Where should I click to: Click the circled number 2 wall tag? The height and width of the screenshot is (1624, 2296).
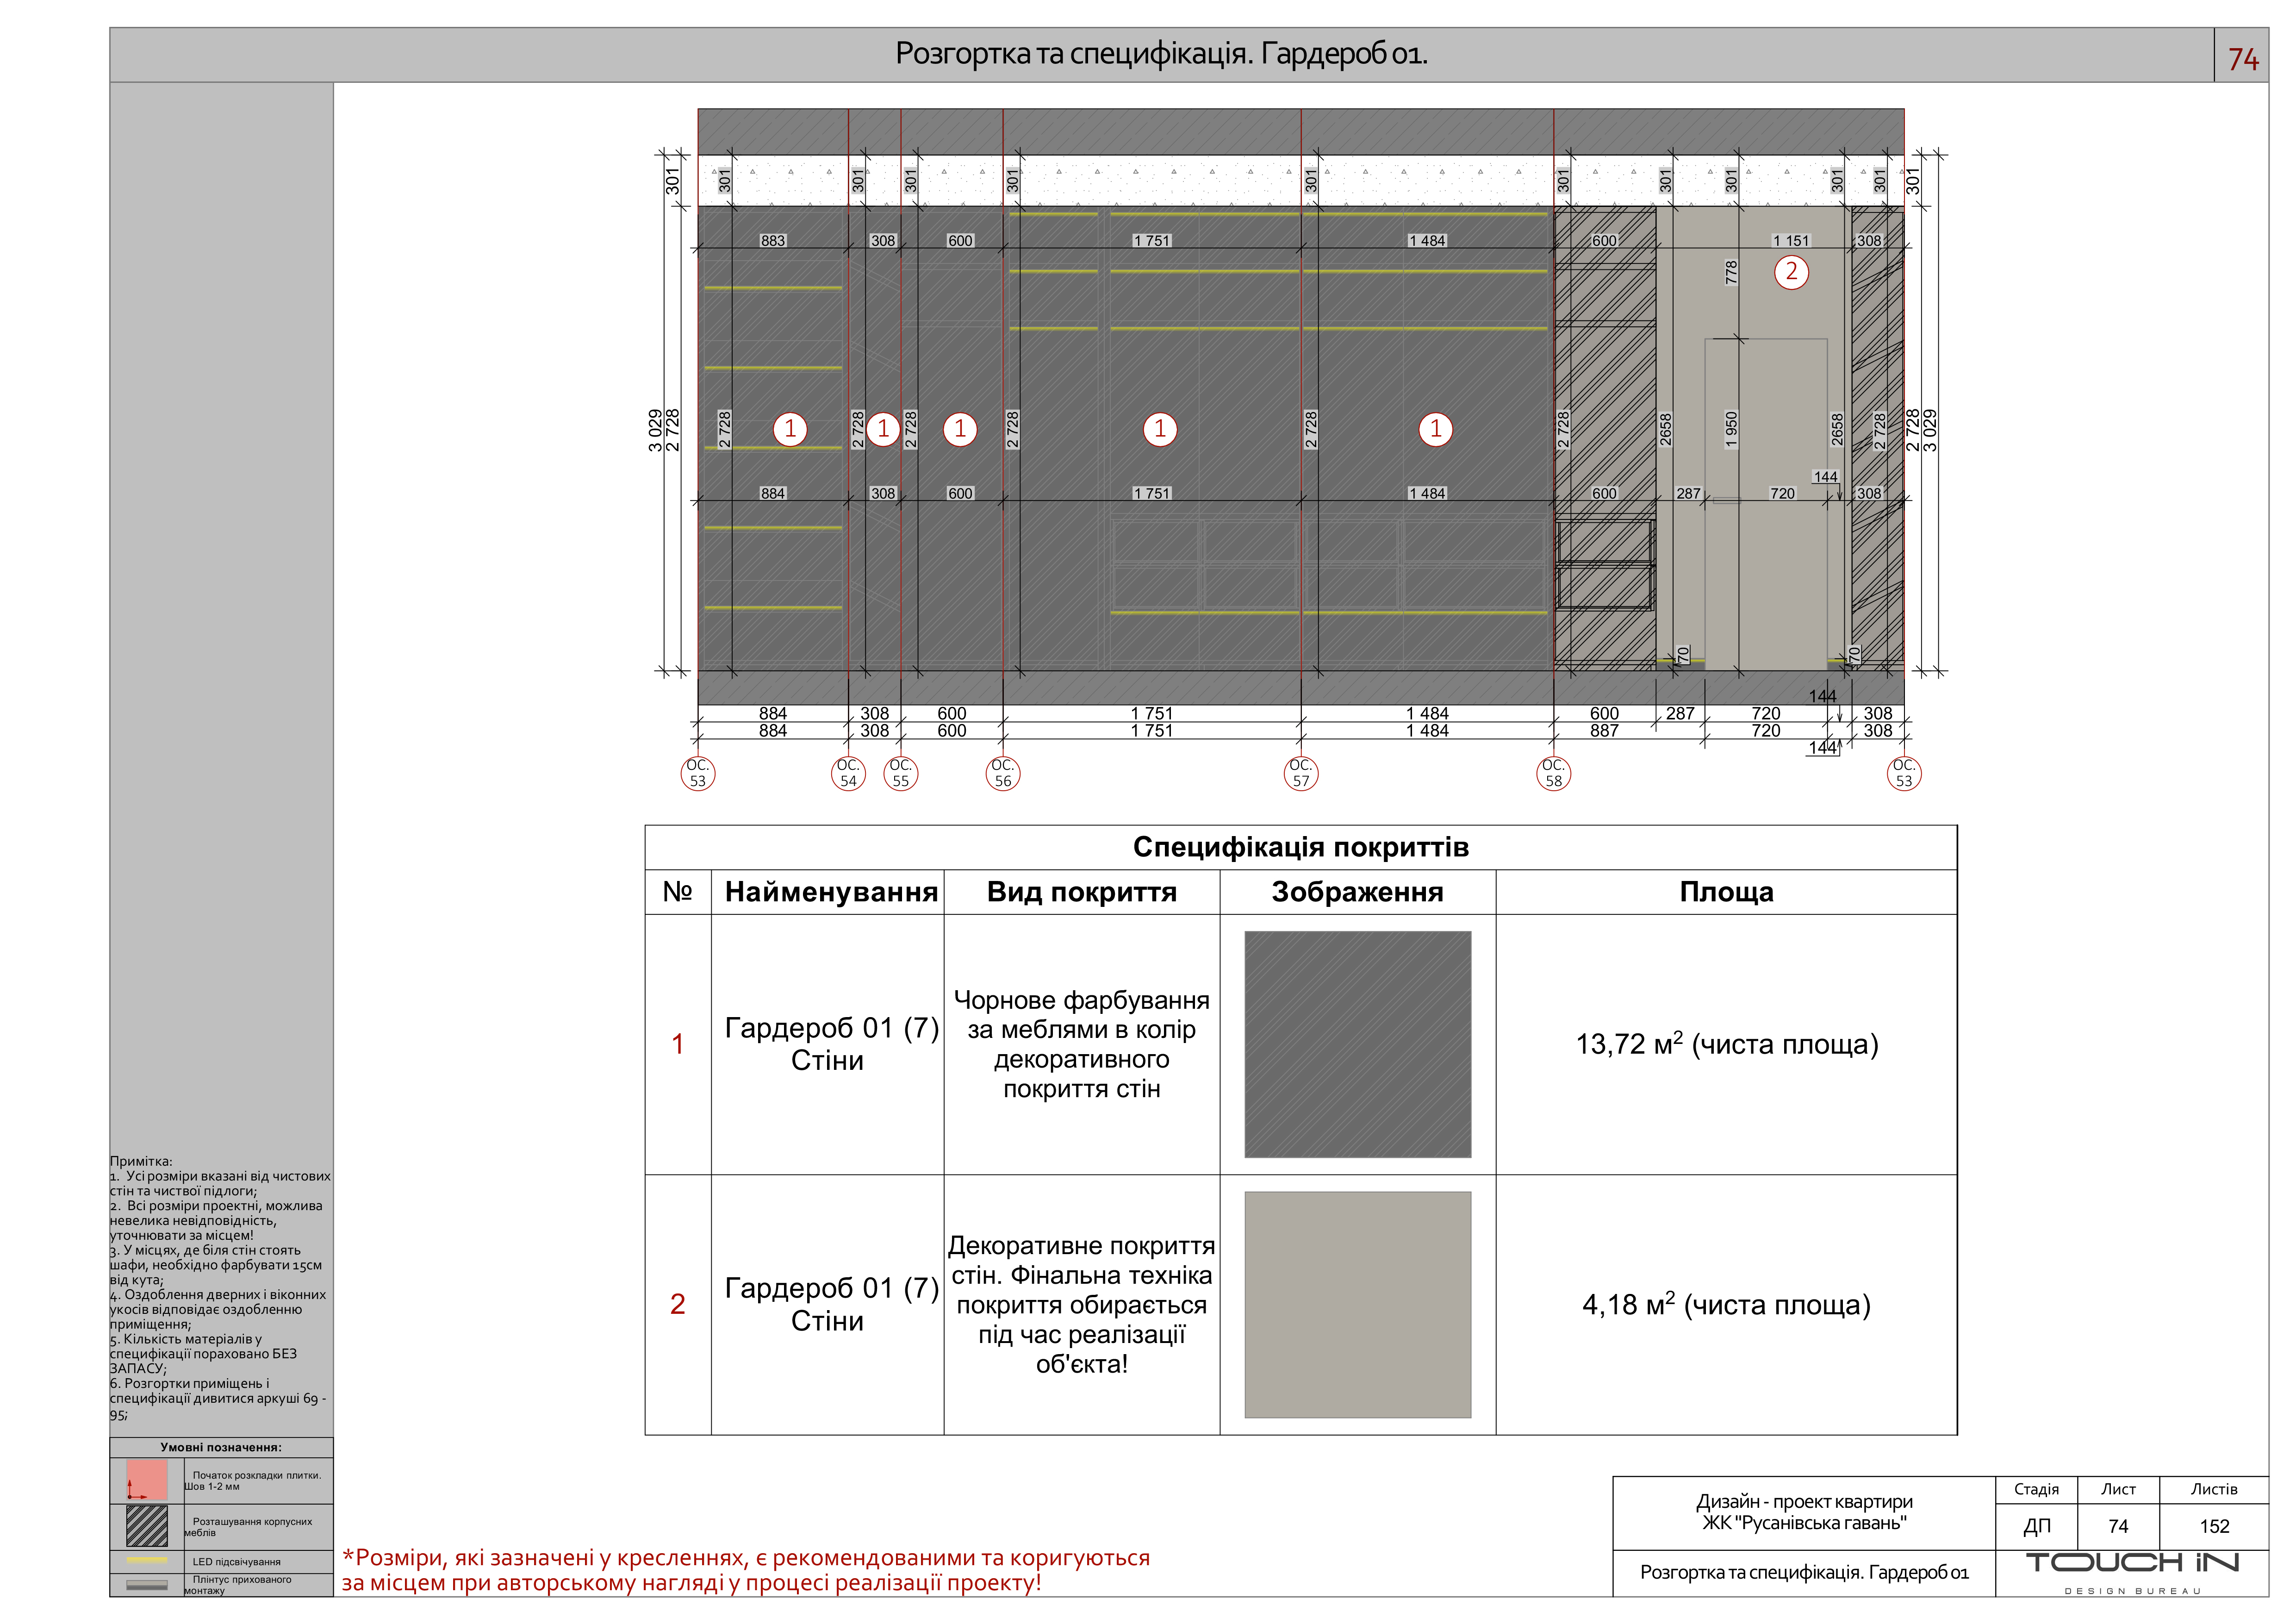pyautogui.click(x=1791, y=272)
